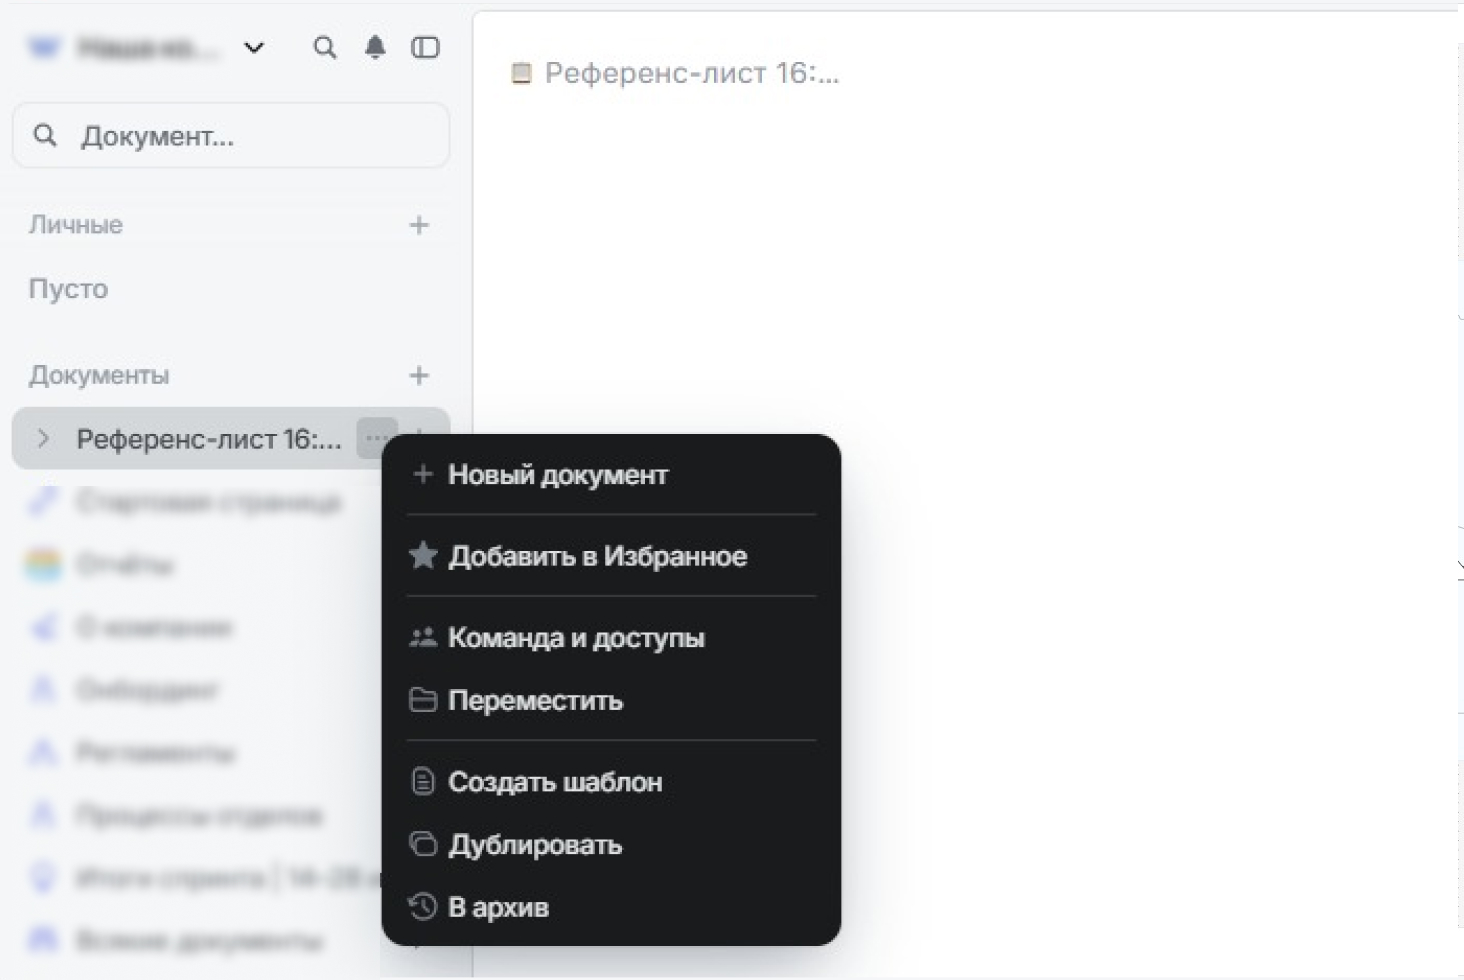Viewport: 1464px width, 980px height.
Task: Click the Пусто placeholder text
Action: 68,289
